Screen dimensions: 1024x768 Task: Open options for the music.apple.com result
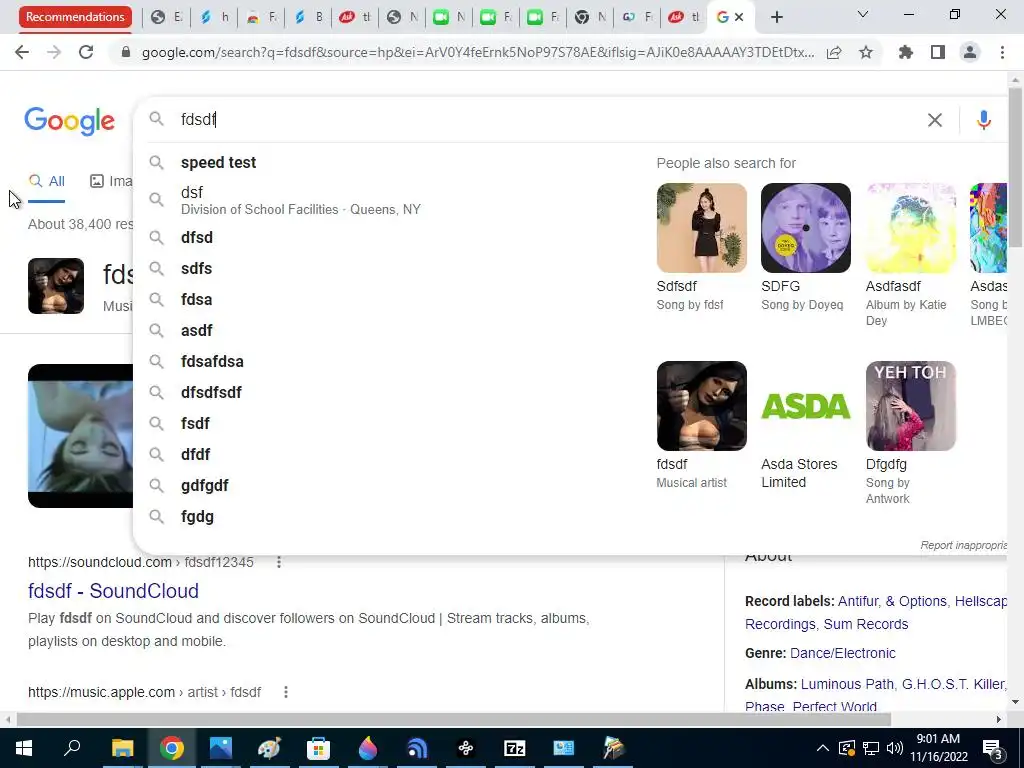285,692
